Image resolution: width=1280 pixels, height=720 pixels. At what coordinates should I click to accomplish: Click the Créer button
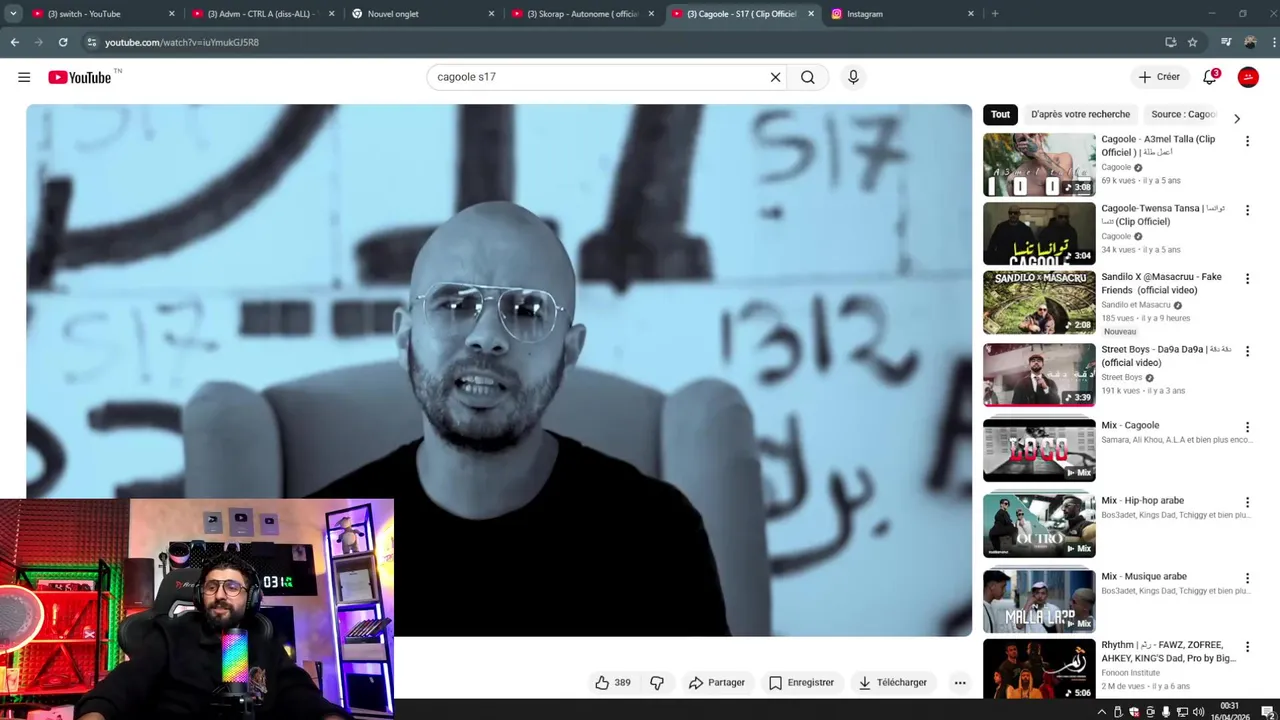click(1159, 77)
